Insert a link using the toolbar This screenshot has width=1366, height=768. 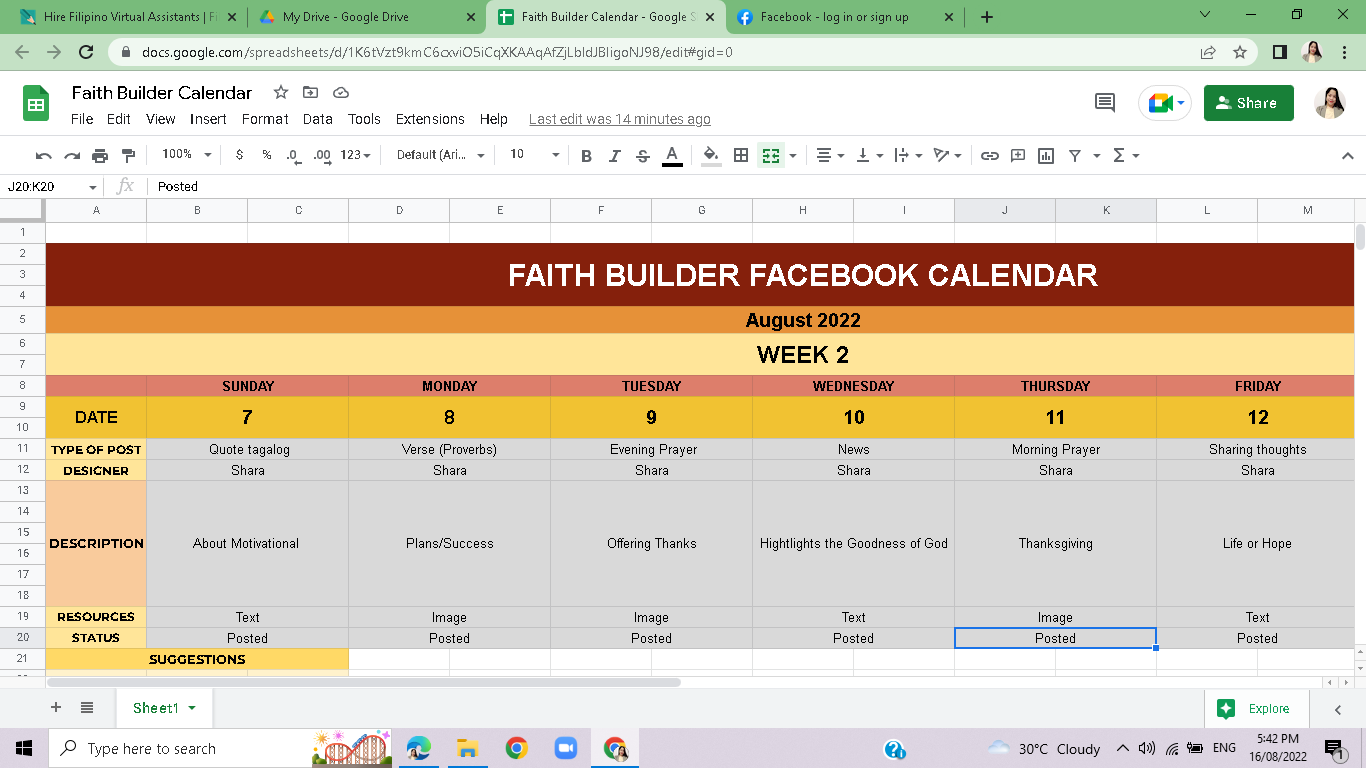[990, 155]
